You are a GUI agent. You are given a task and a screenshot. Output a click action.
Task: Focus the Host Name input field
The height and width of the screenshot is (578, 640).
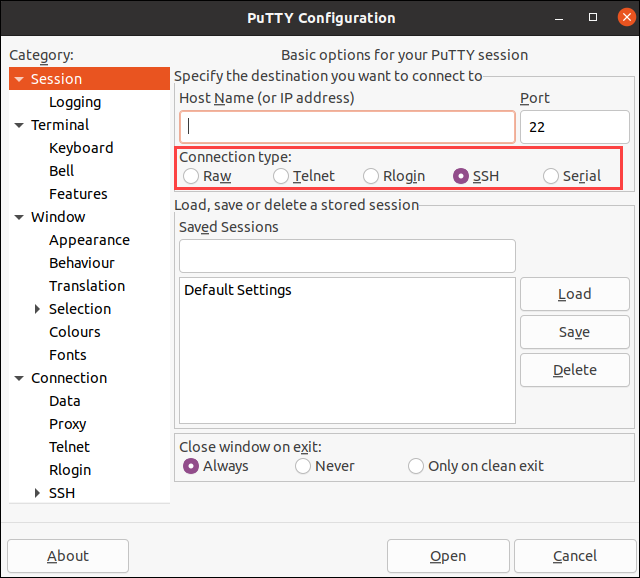tap(347, 127)
